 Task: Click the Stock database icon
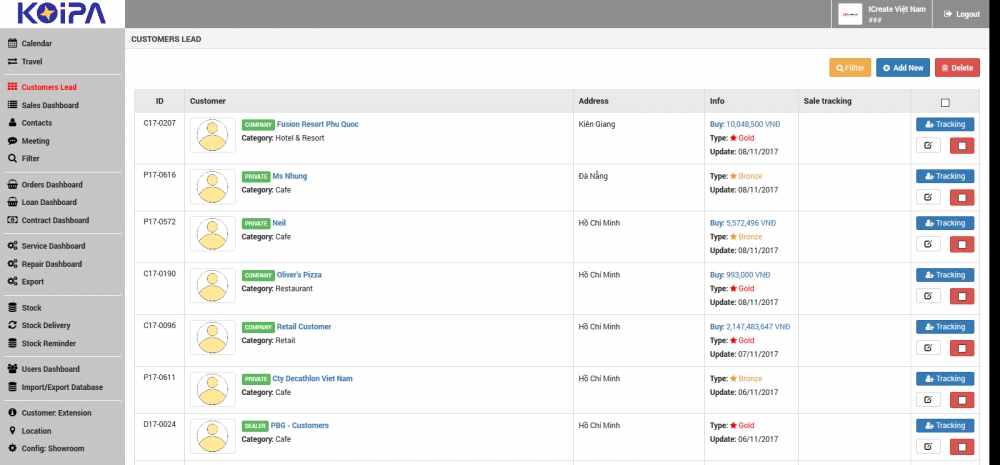pos(12,308)
